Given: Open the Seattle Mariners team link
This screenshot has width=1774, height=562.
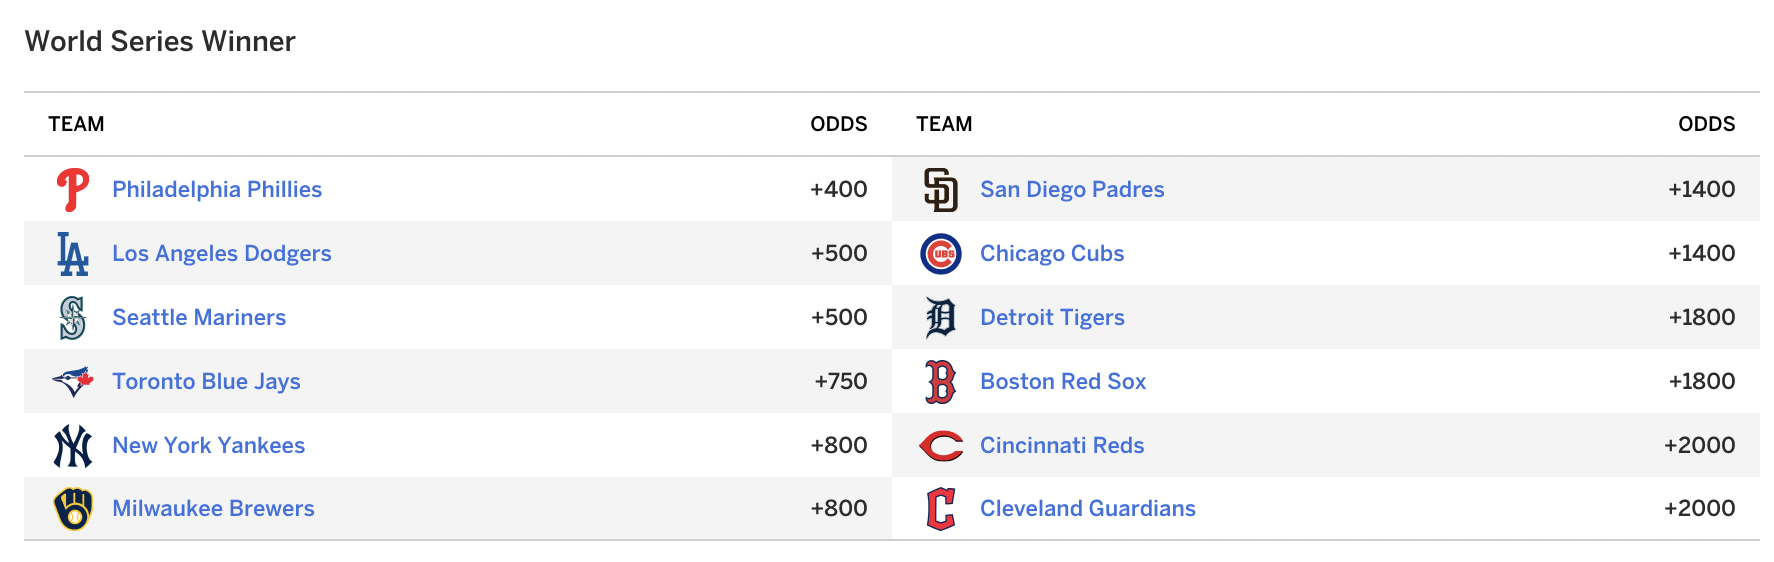Looking at the screenshot, I should 199,317.
